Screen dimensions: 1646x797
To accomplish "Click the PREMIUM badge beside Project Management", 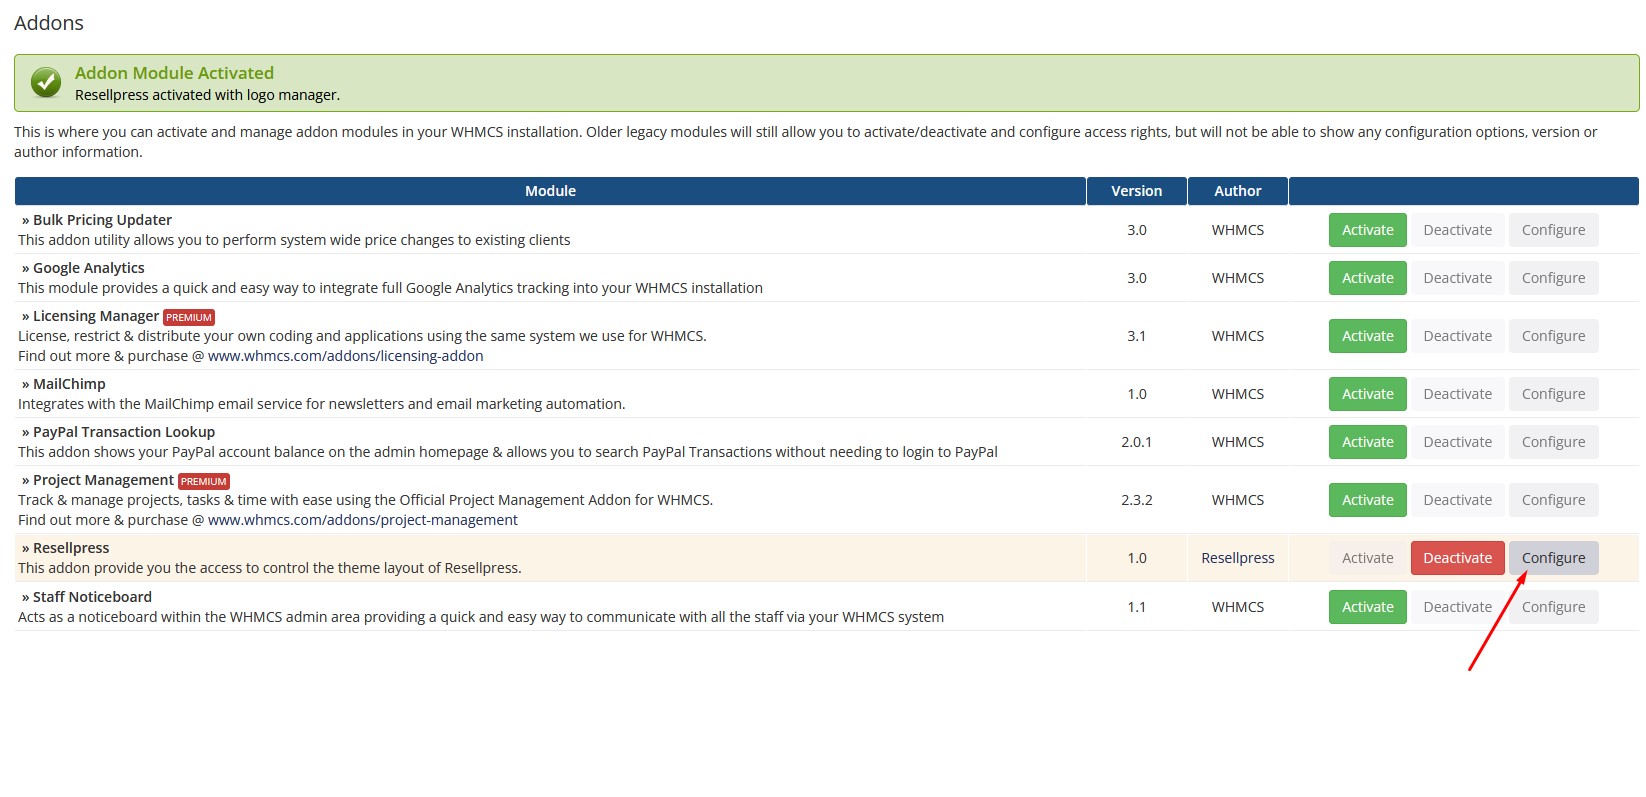I will pyautogui.click(x=204, y=481).
